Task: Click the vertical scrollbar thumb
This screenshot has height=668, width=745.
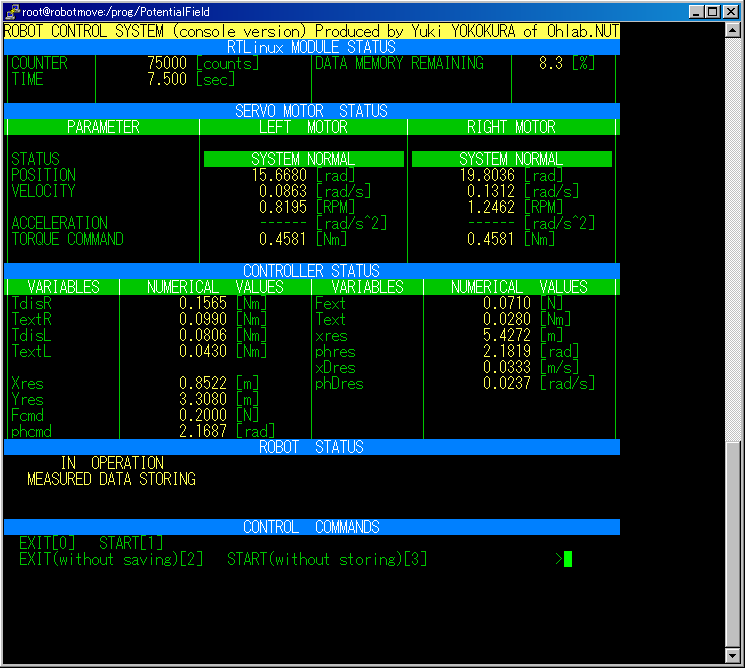Action: coord(733,545)
